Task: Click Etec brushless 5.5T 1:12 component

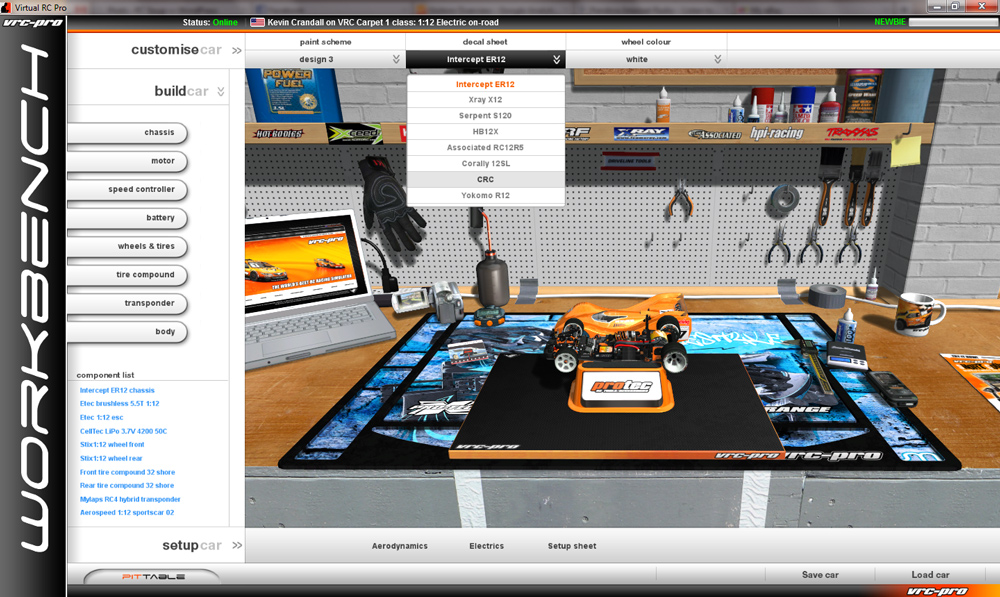Action: coord(120,404)
